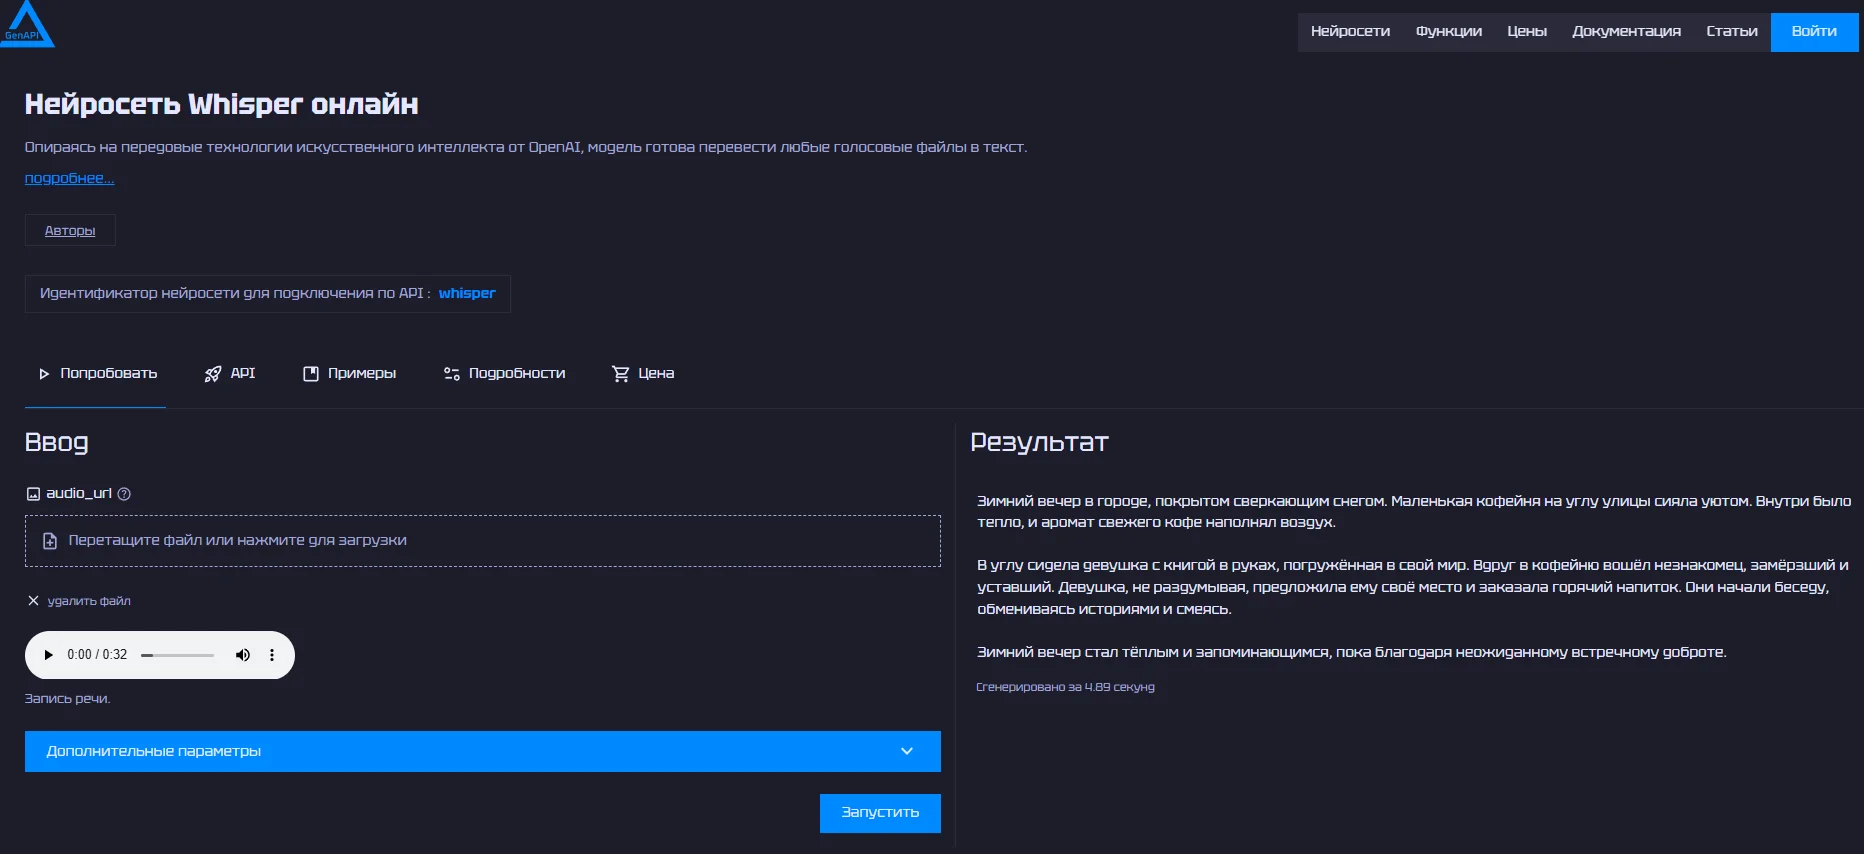Mute the audio player volume
Screen dimensions: 1864x854
(x=242, y=655)
